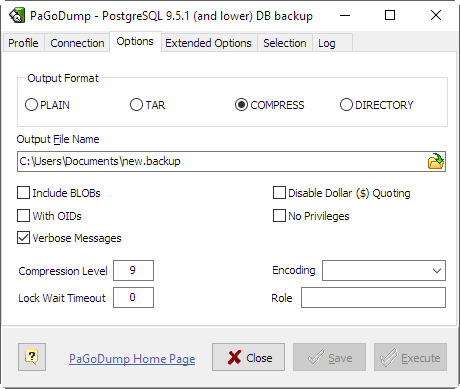Select the PLAIN output format
This screenshot has width=460, height=389.
[x=47, y=105]
